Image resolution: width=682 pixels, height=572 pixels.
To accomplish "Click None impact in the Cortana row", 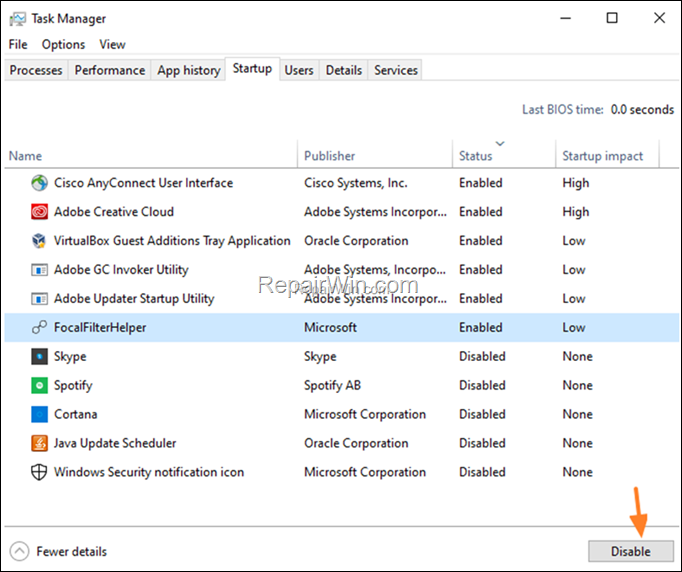I will click(x=578, y=414).
